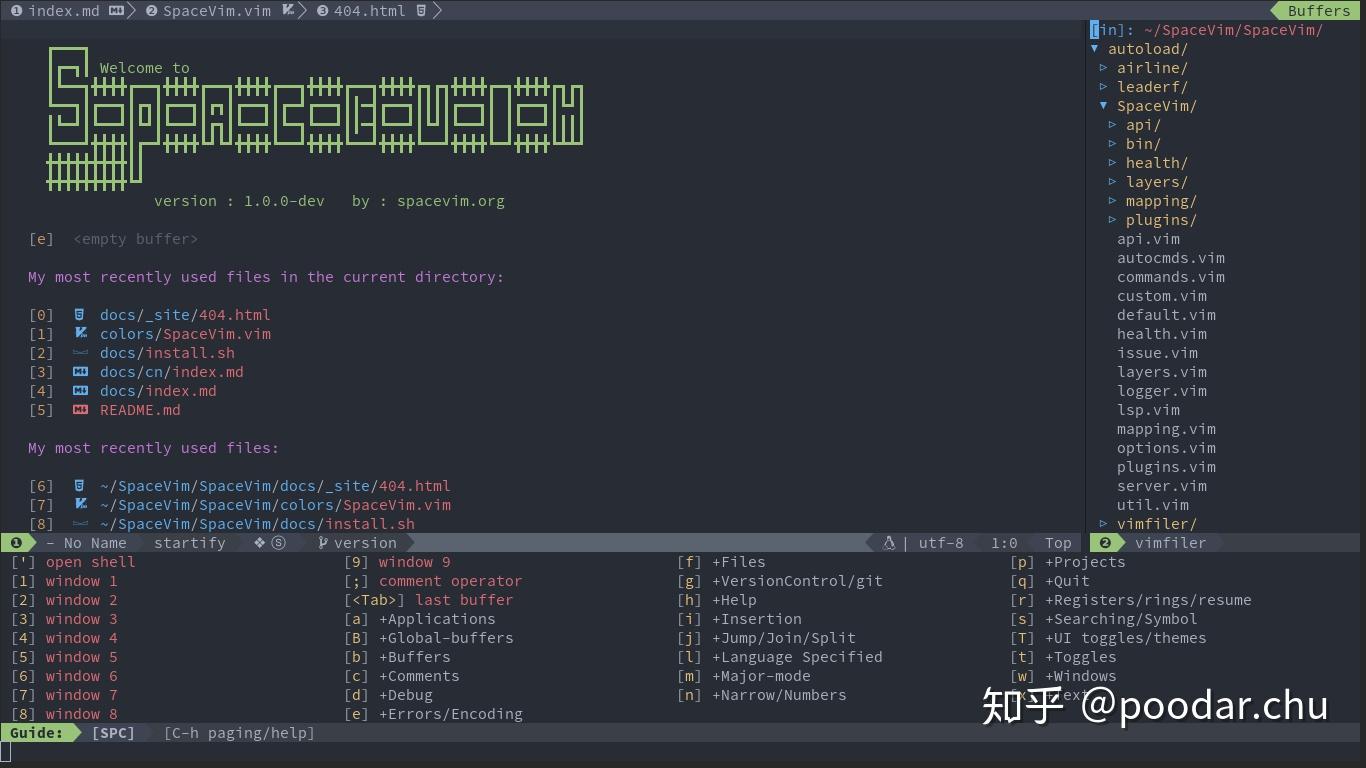Open the [e] empty buffer entry
The image size is (1366, 768).
pyautogui.click(x=136, y=238)
